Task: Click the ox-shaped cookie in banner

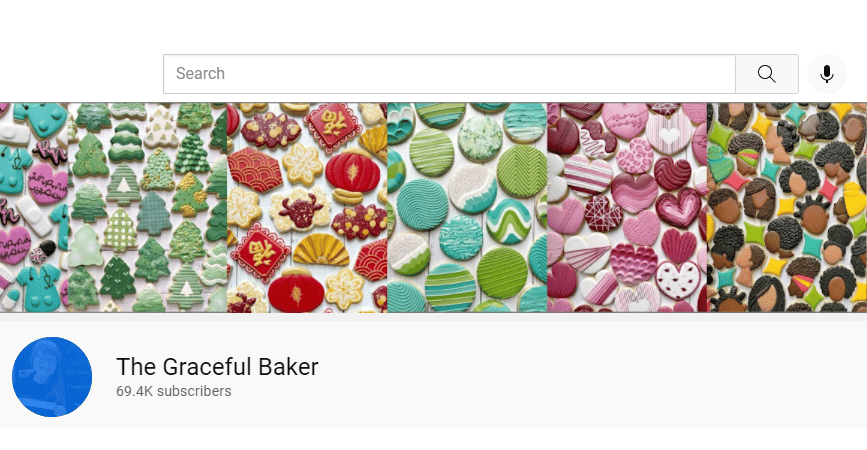Action: click(x=301, y=211)
